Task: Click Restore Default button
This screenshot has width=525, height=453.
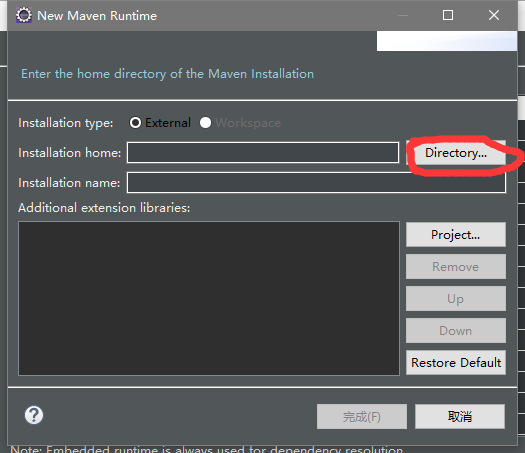Action: tap(456, 363)
